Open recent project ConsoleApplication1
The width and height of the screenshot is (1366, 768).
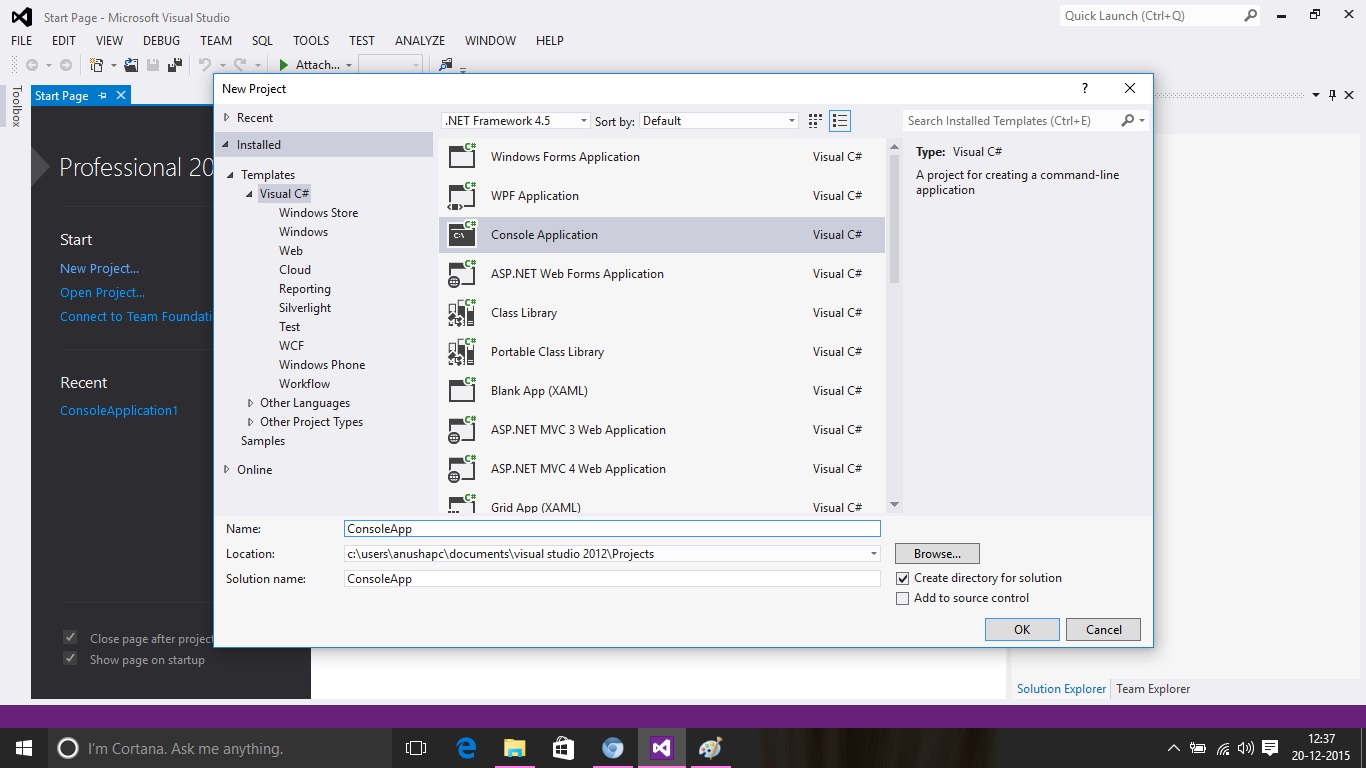pyautogui.click(x=119, y=410)
